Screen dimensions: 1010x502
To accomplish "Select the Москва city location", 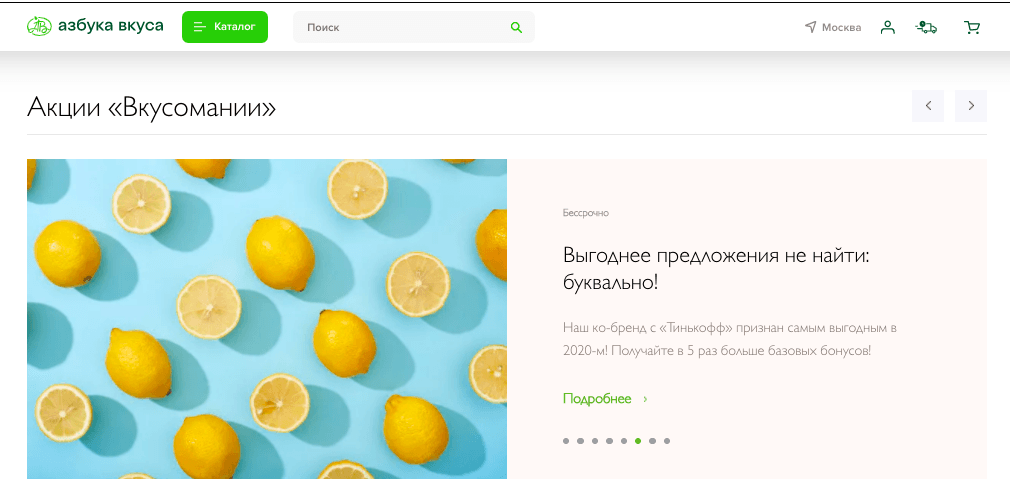I will click(x=833, y=27).
